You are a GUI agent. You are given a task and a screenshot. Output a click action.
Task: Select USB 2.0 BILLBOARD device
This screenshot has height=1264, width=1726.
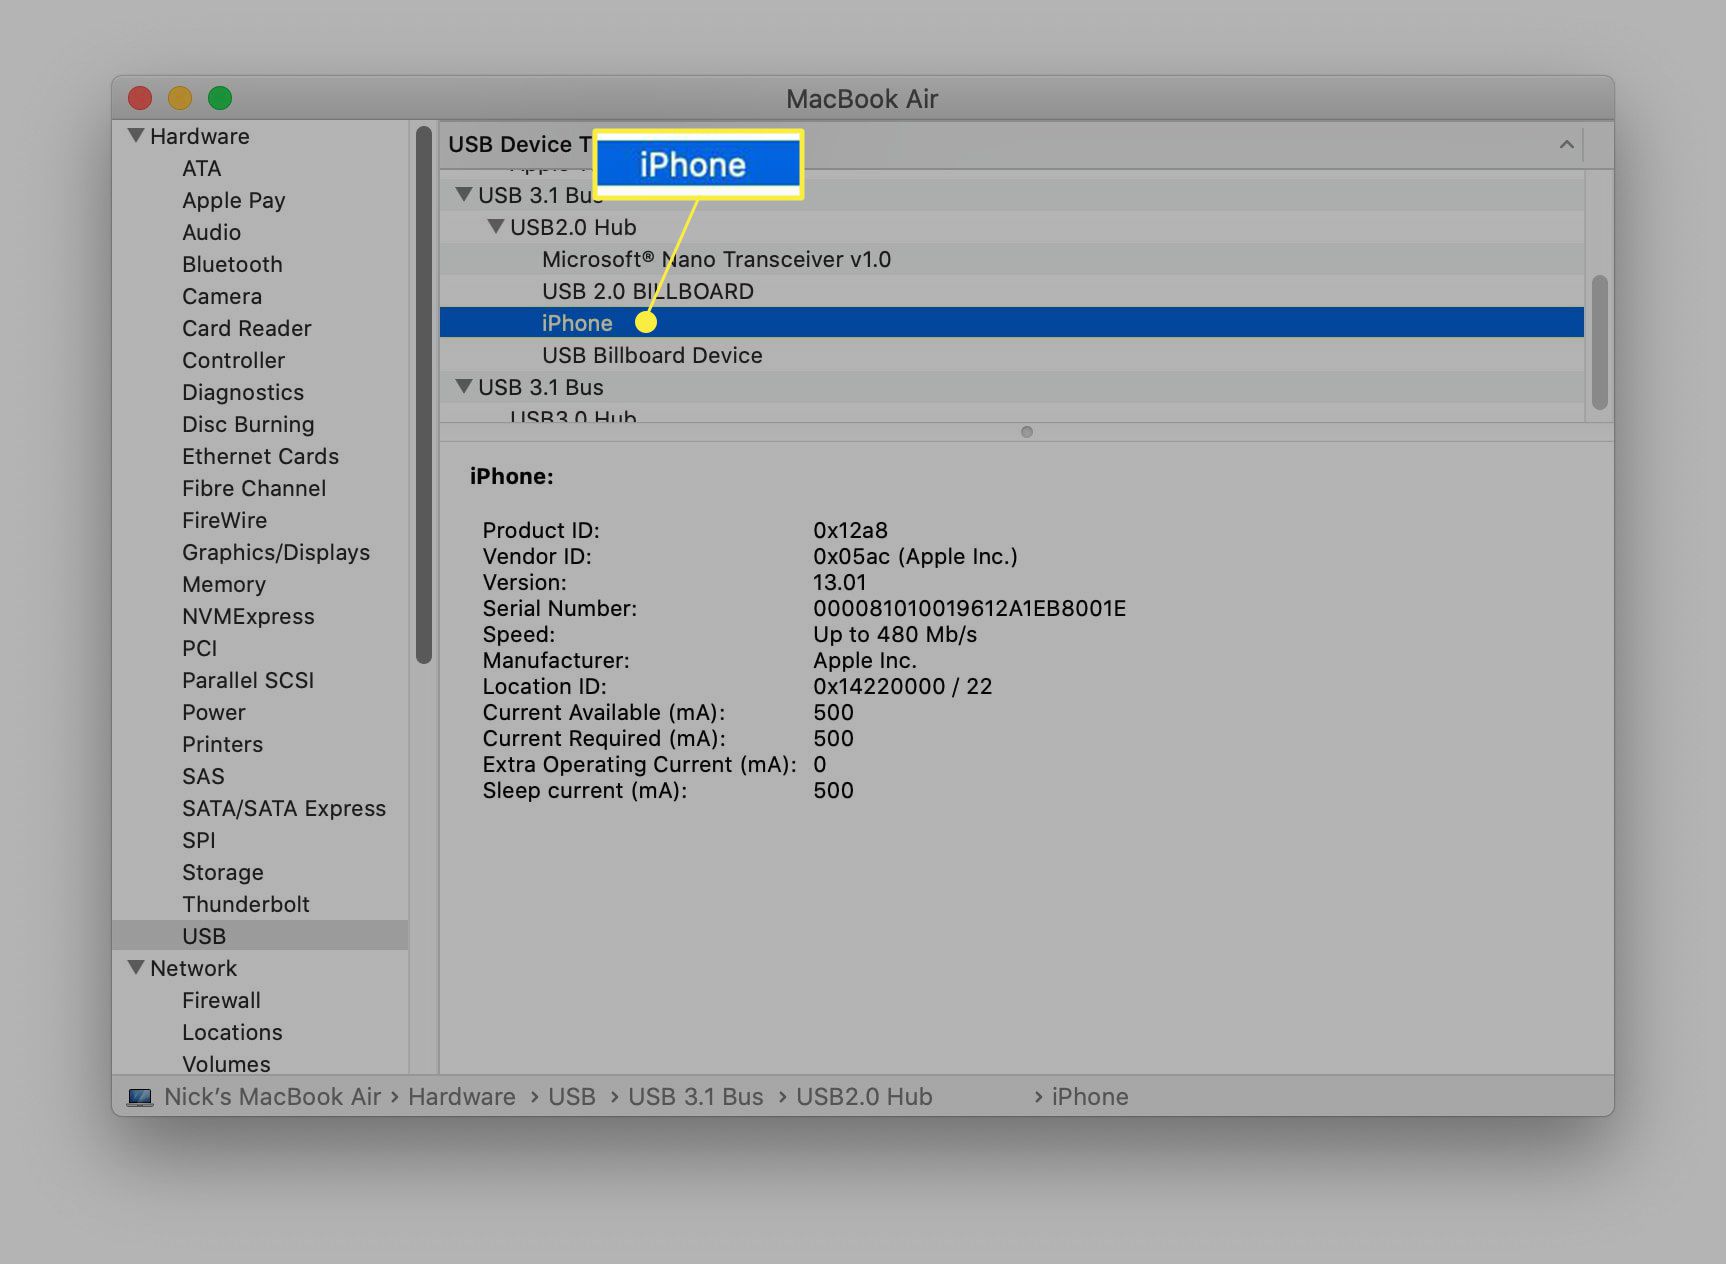click(1012, 291)
